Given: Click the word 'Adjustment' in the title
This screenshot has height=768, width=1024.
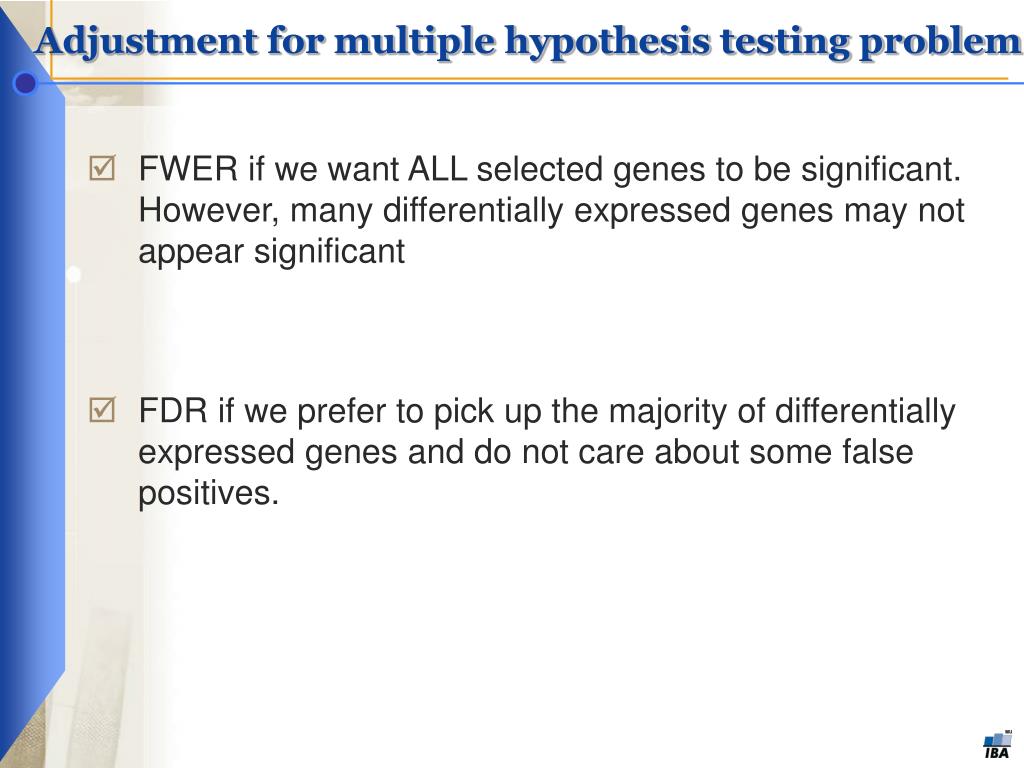Looking at the screenshot, I should [147, 43].
